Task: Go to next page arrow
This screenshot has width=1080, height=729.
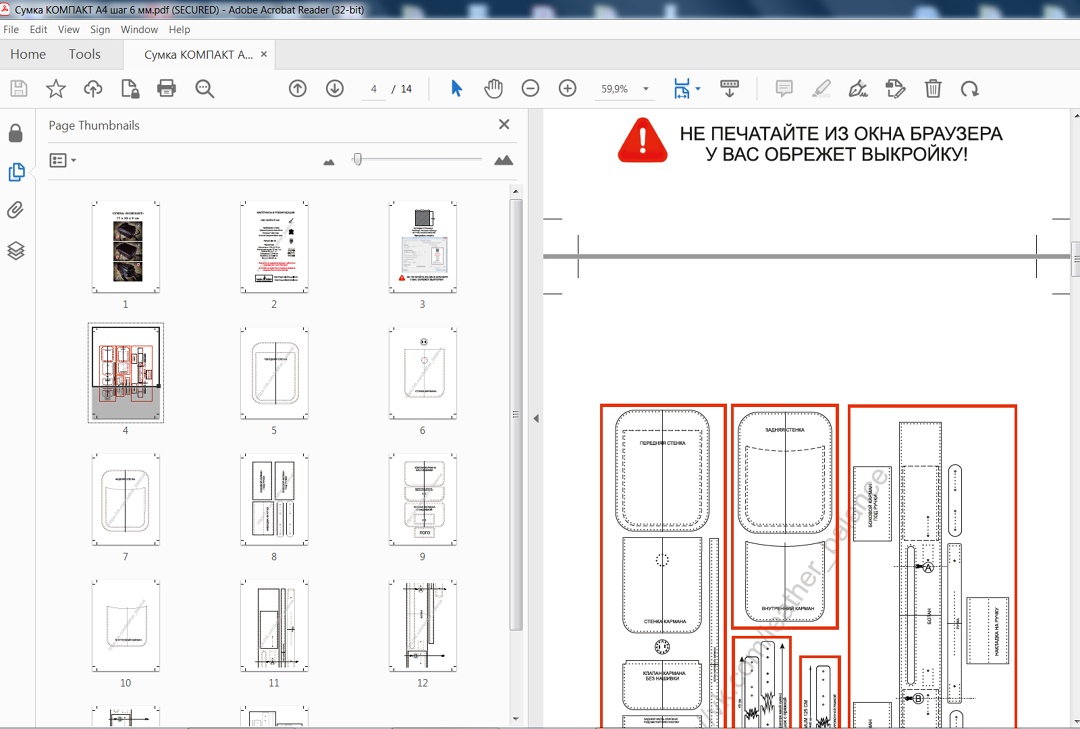Action: coord(335,89)
